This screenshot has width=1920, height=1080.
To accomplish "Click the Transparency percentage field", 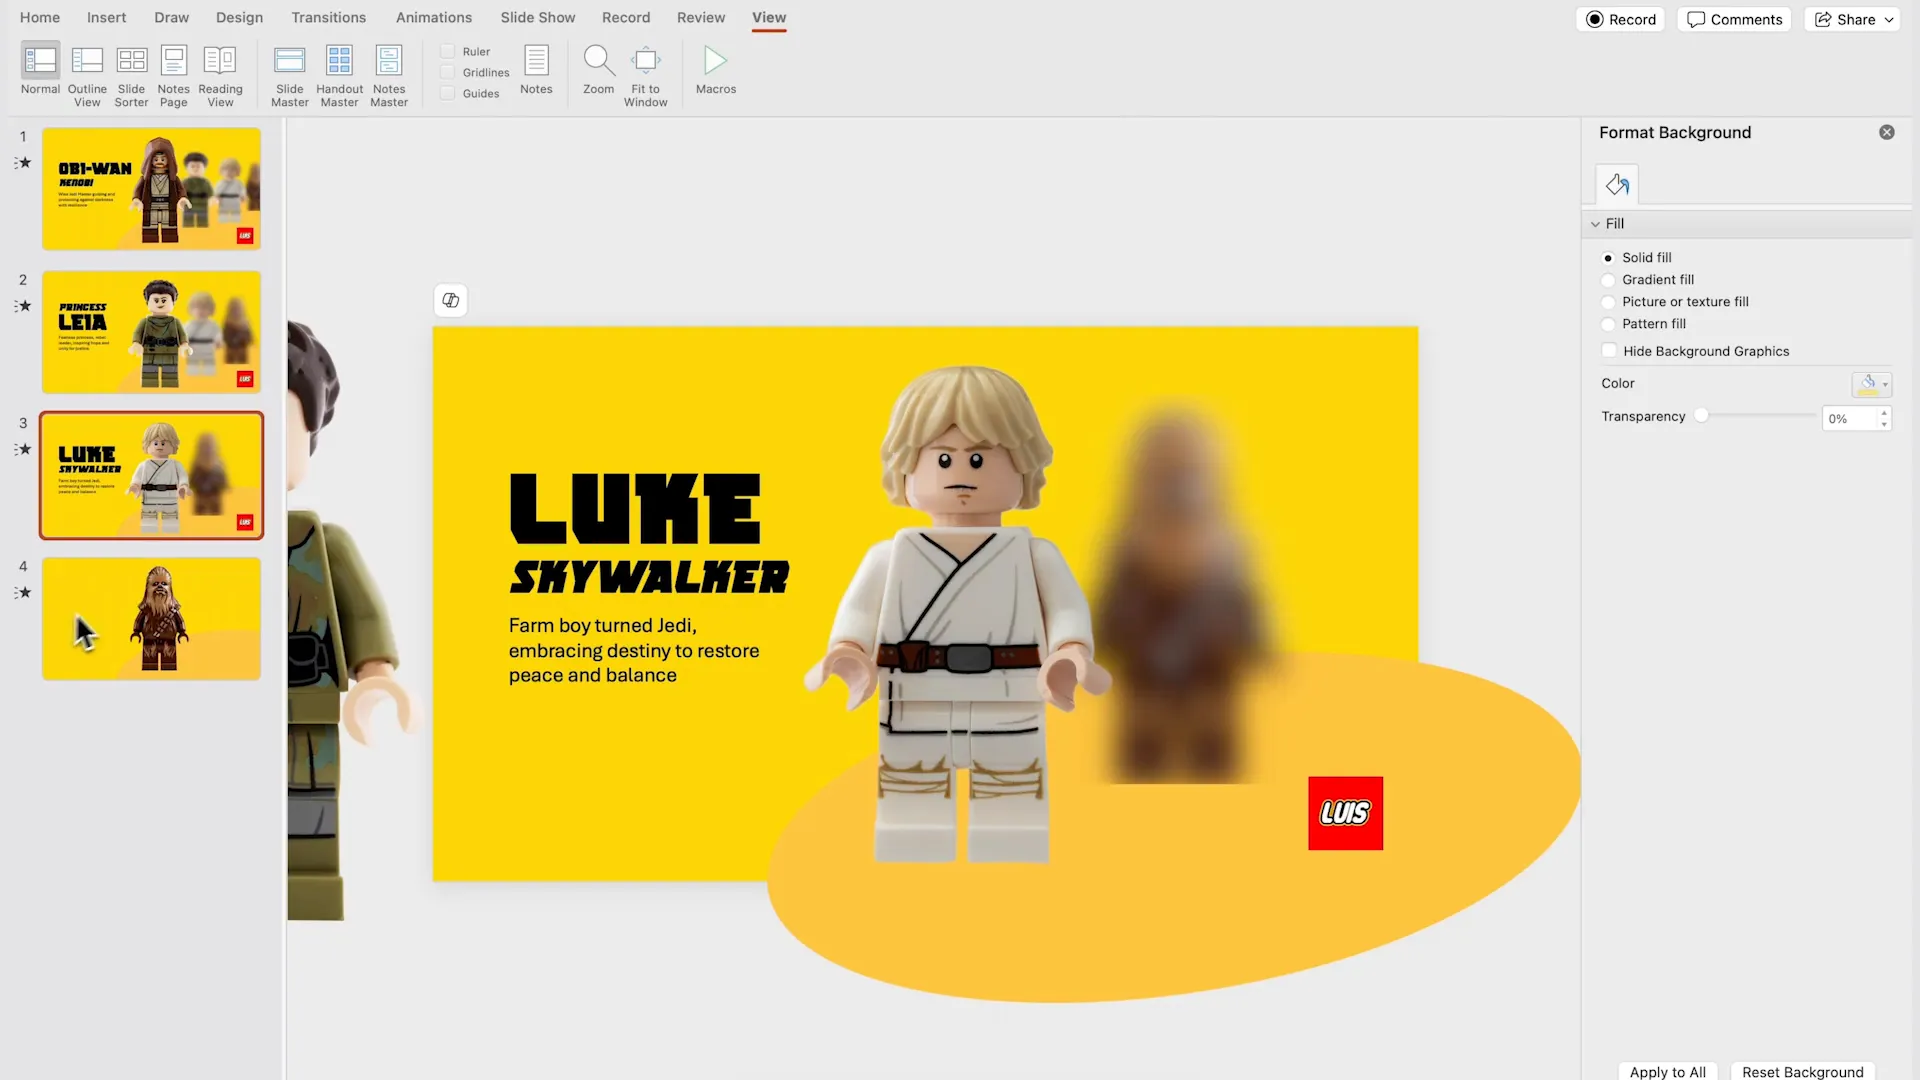I will [x=1849, y=419].
